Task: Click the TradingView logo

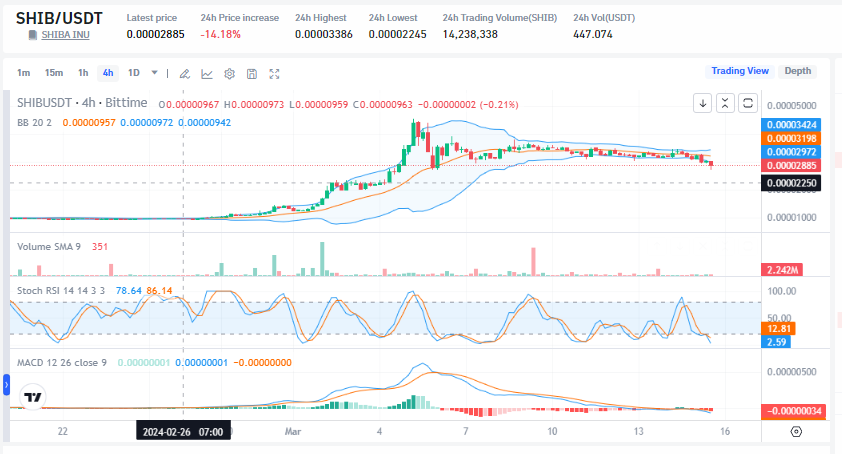Action: coord(33,397)
